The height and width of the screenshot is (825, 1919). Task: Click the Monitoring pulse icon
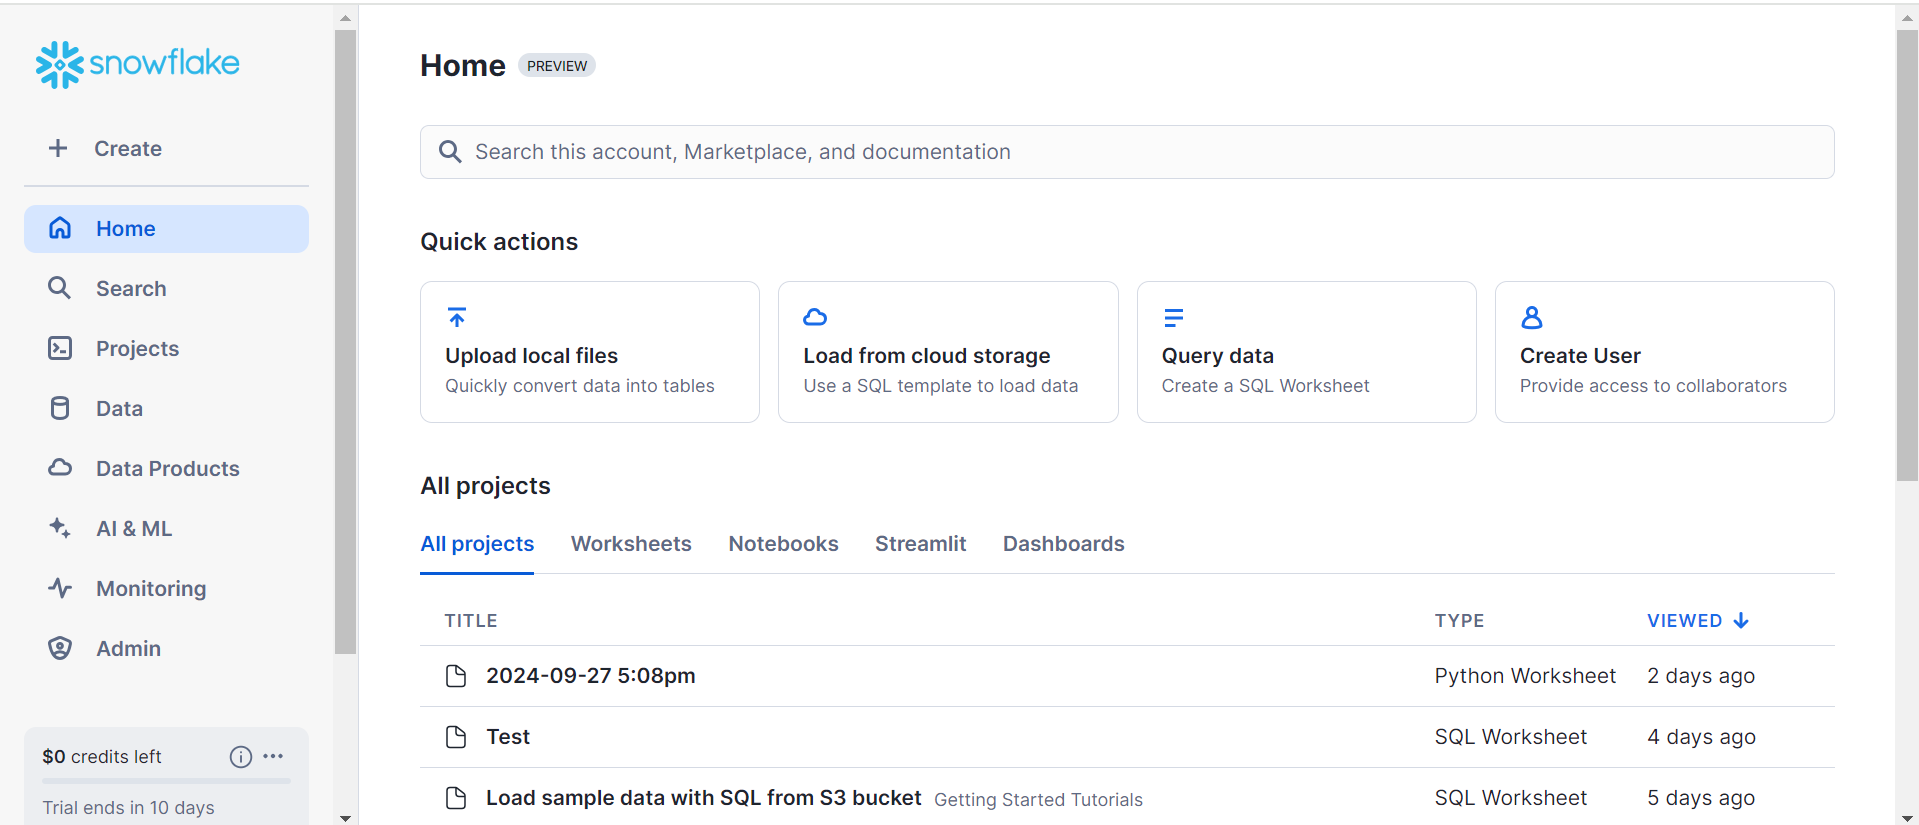(x=60, y=588)
